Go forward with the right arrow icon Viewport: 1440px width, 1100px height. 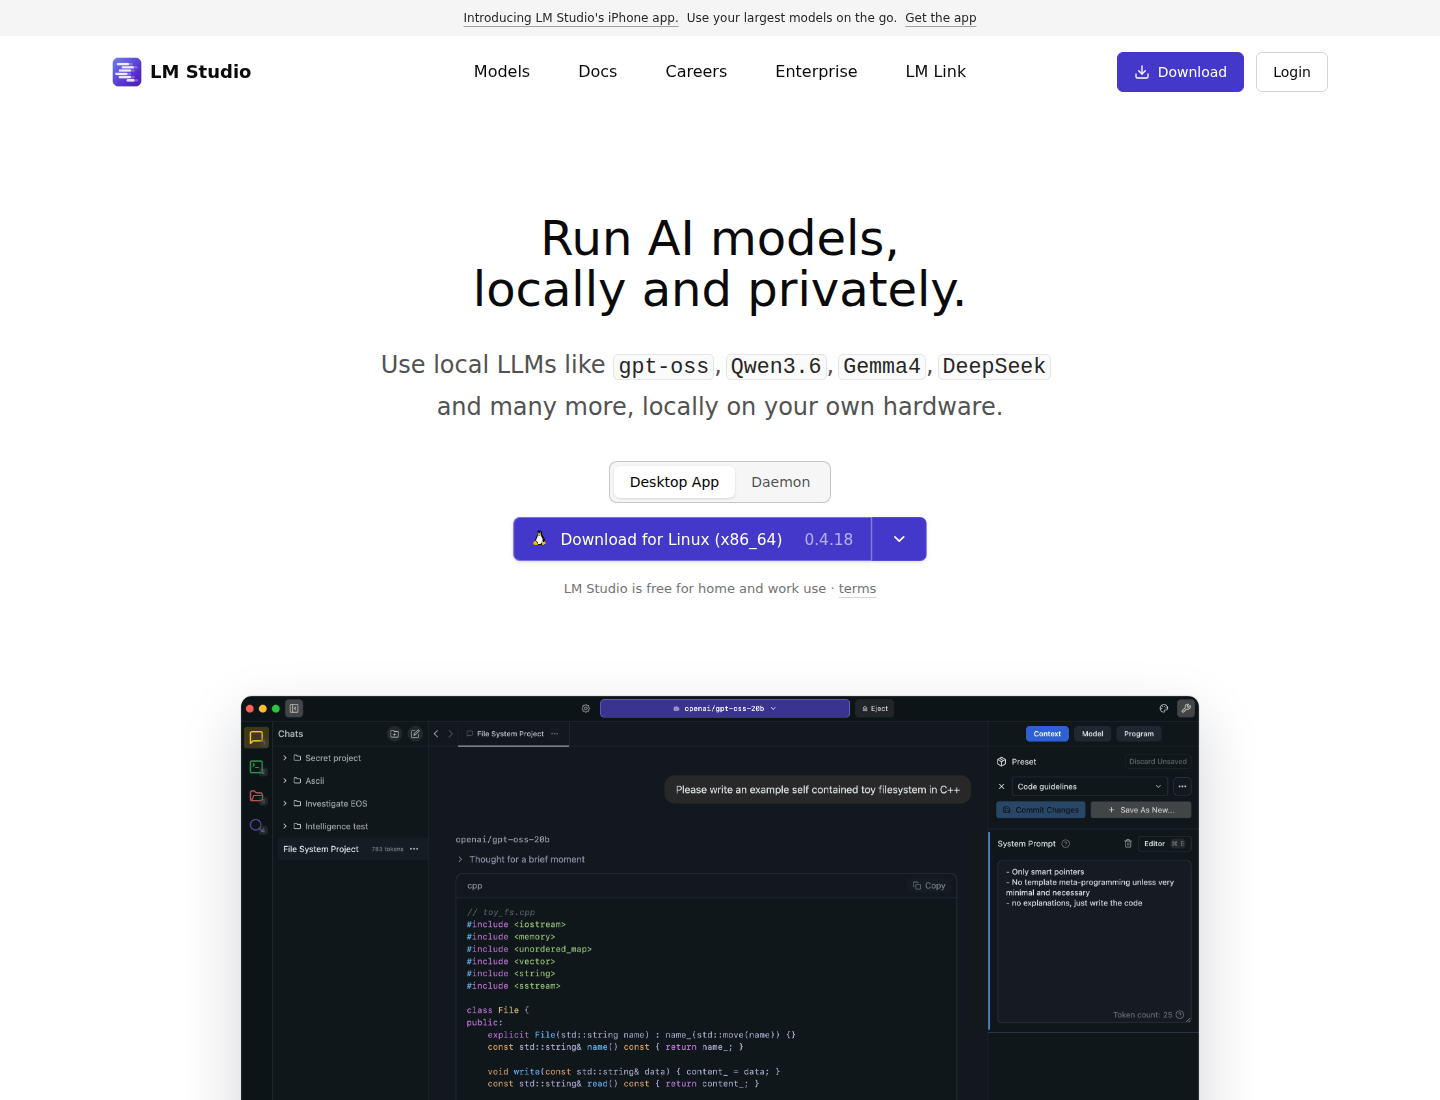pyautogui.click(x=450, y=734)
